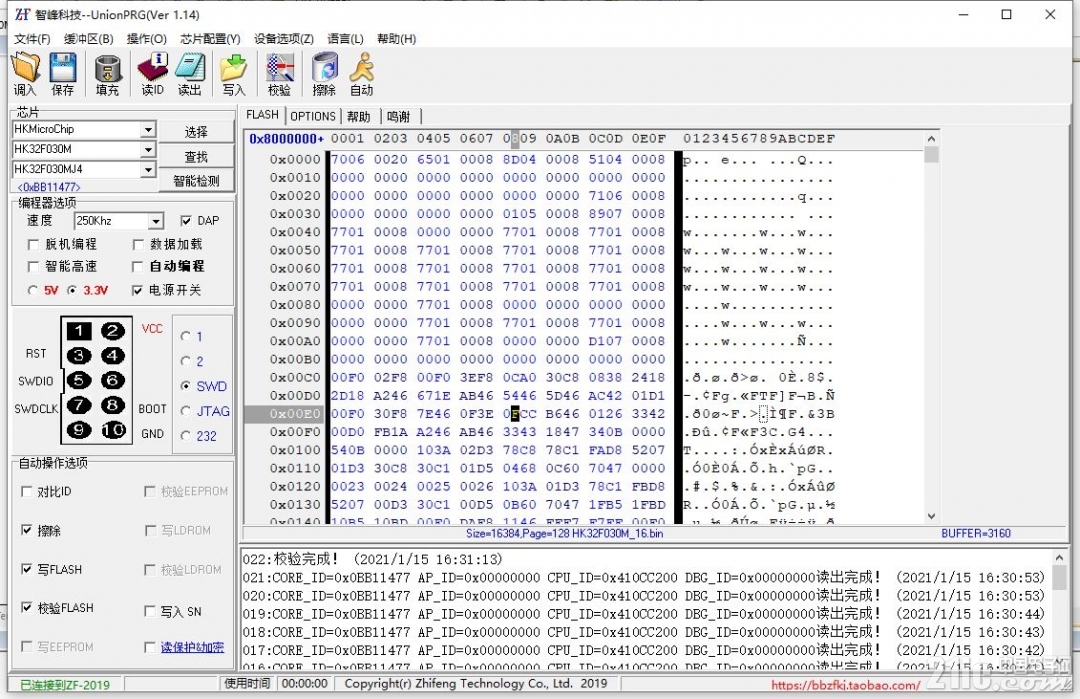Select the 3.3V voltage radio button
This screenshot has width=1080, height=699.
72,290
